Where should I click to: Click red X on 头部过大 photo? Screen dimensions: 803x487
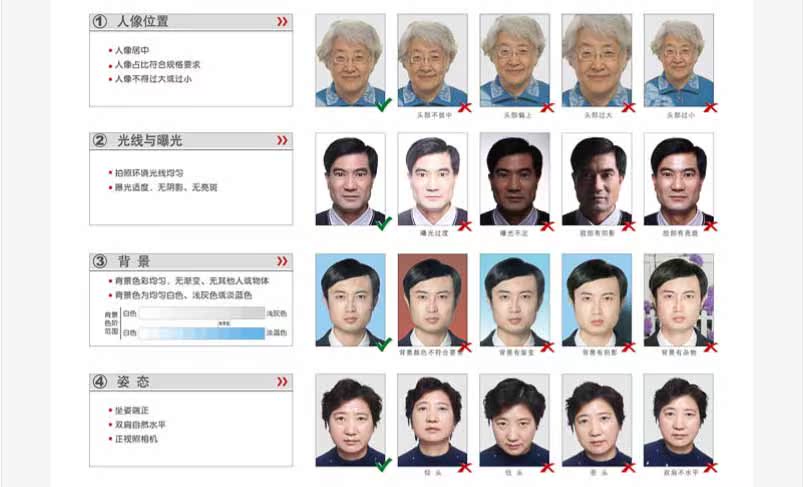628,107
